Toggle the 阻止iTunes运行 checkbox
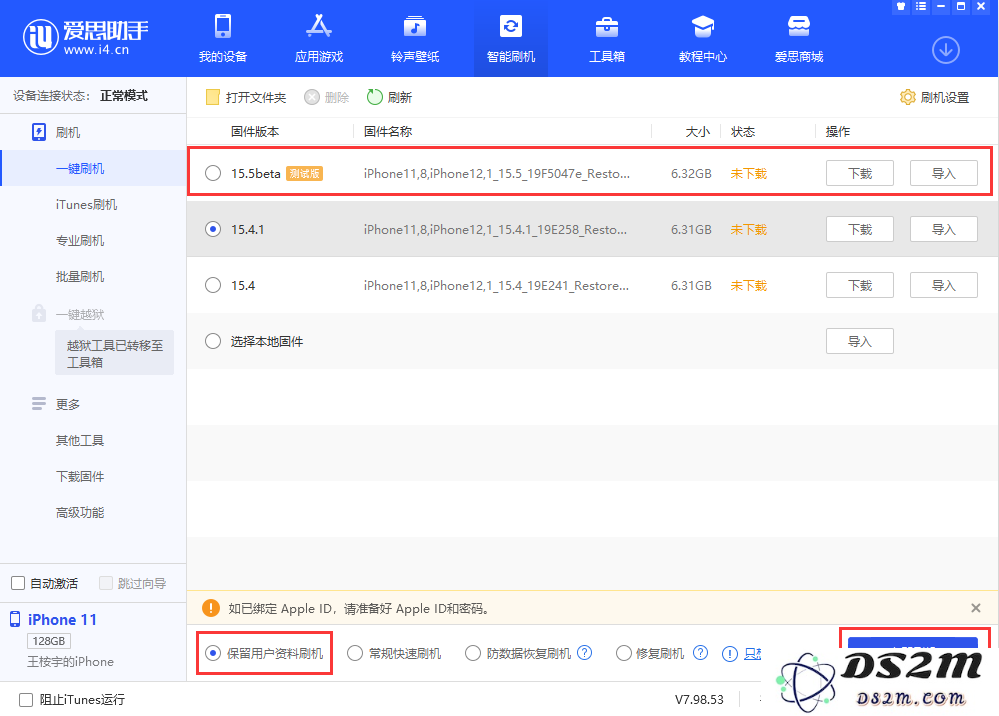Image resolution: width=999 pixels, height=716 pixels. click(26, 700)
